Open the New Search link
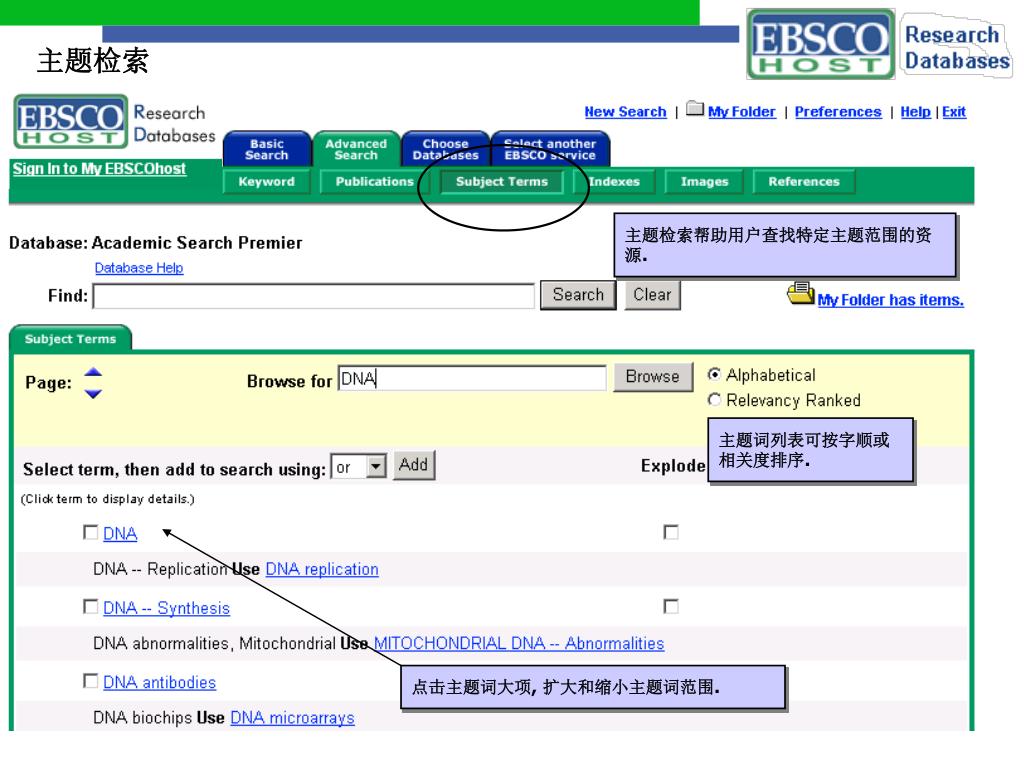The height and width of the screenshot is (768, 1024). [626, 112]
